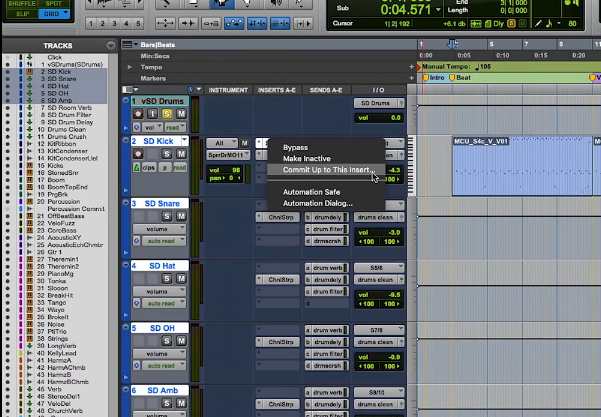Toggle the MIDI mute M button on SD Kick
Image resolution: width=601 pixels, height=417 pixels.
(245, 143)
